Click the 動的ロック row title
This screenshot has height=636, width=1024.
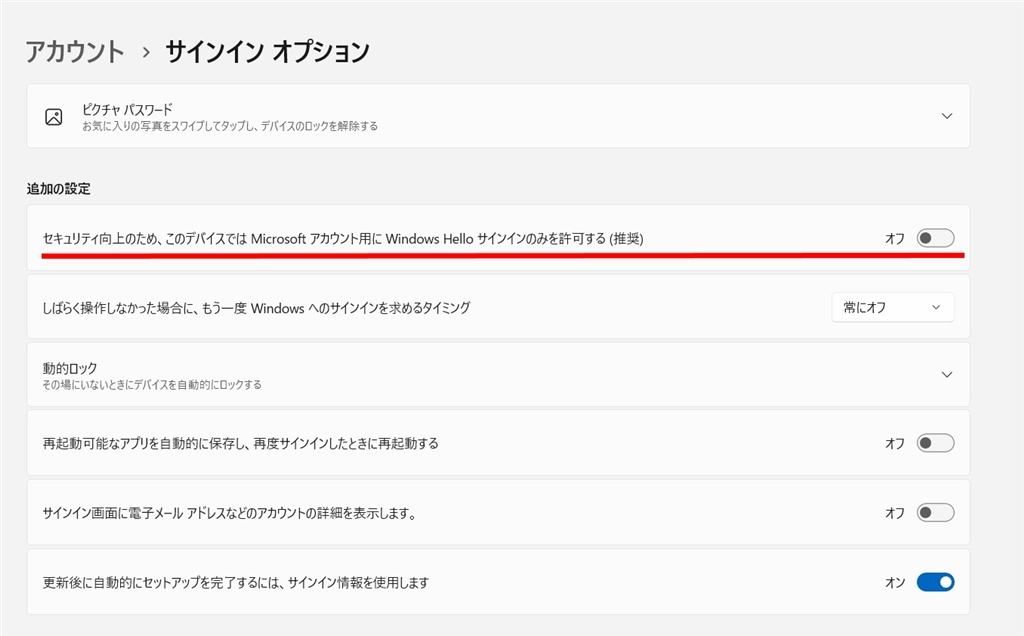[x=70, y=368]
